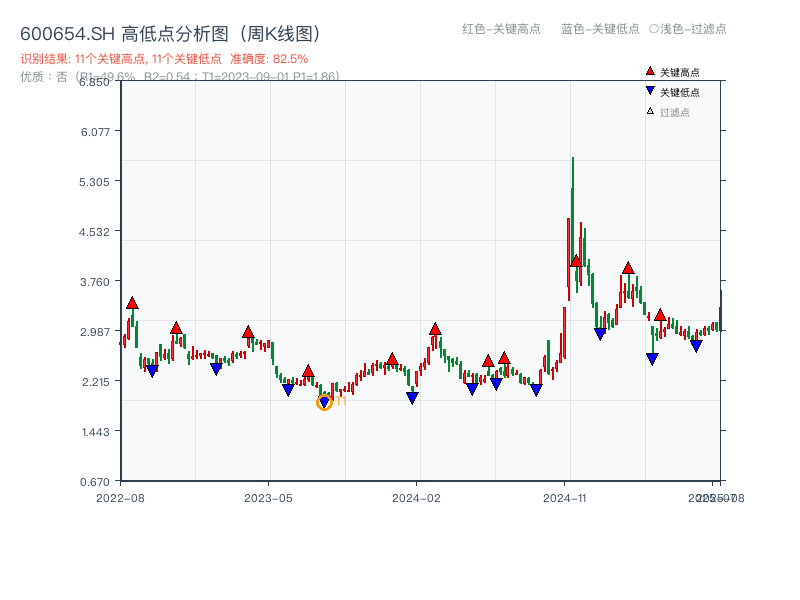Click the red 识别结果 accuracy summary line
Image resolution: width=800 pixels, height=600 pixels.
(164, 59)
